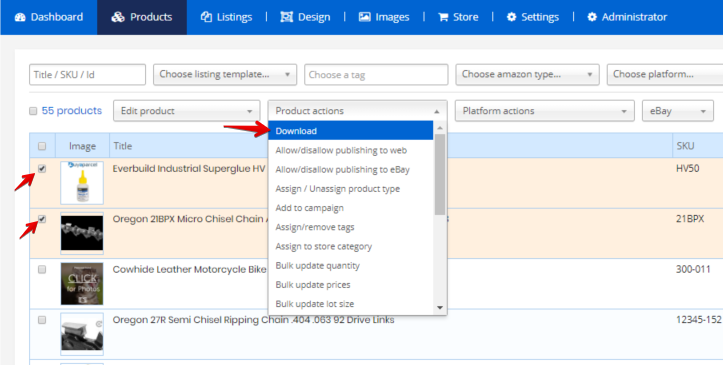Viewport: 723px width, 365px height.
Task: Open the Edit product dropdown
Action: 187,111
